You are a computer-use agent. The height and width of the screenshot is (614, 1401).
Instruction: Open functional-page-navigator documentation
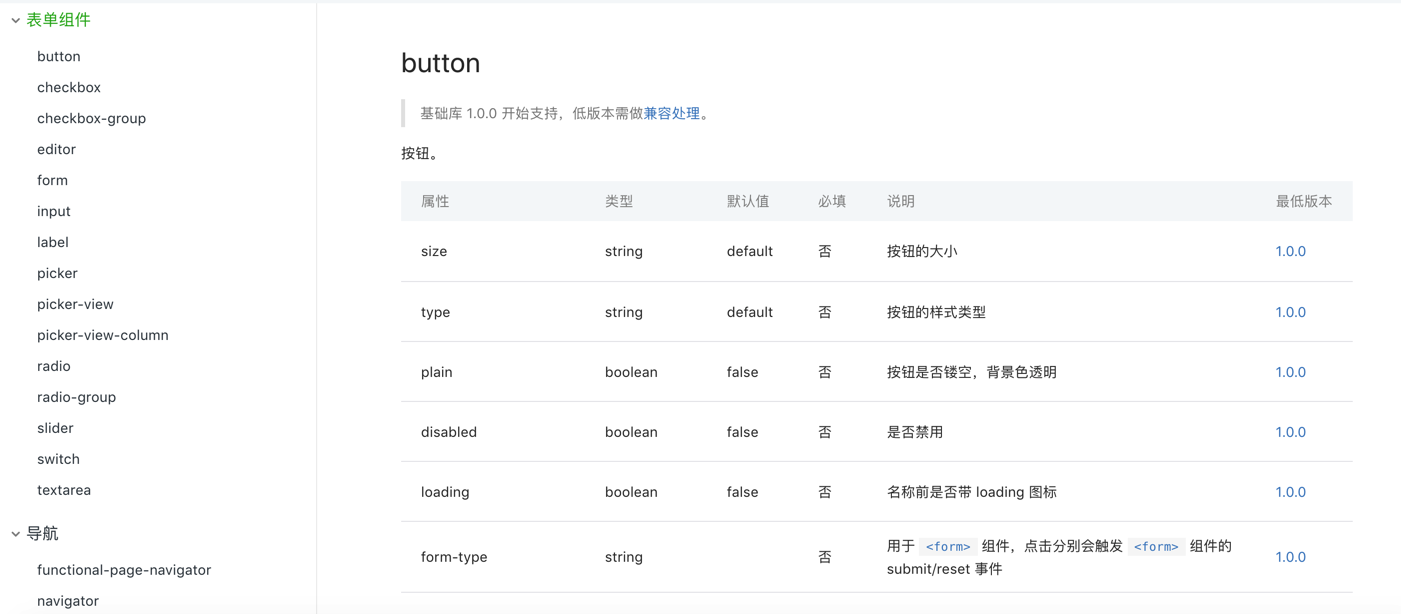click(124, 569)
